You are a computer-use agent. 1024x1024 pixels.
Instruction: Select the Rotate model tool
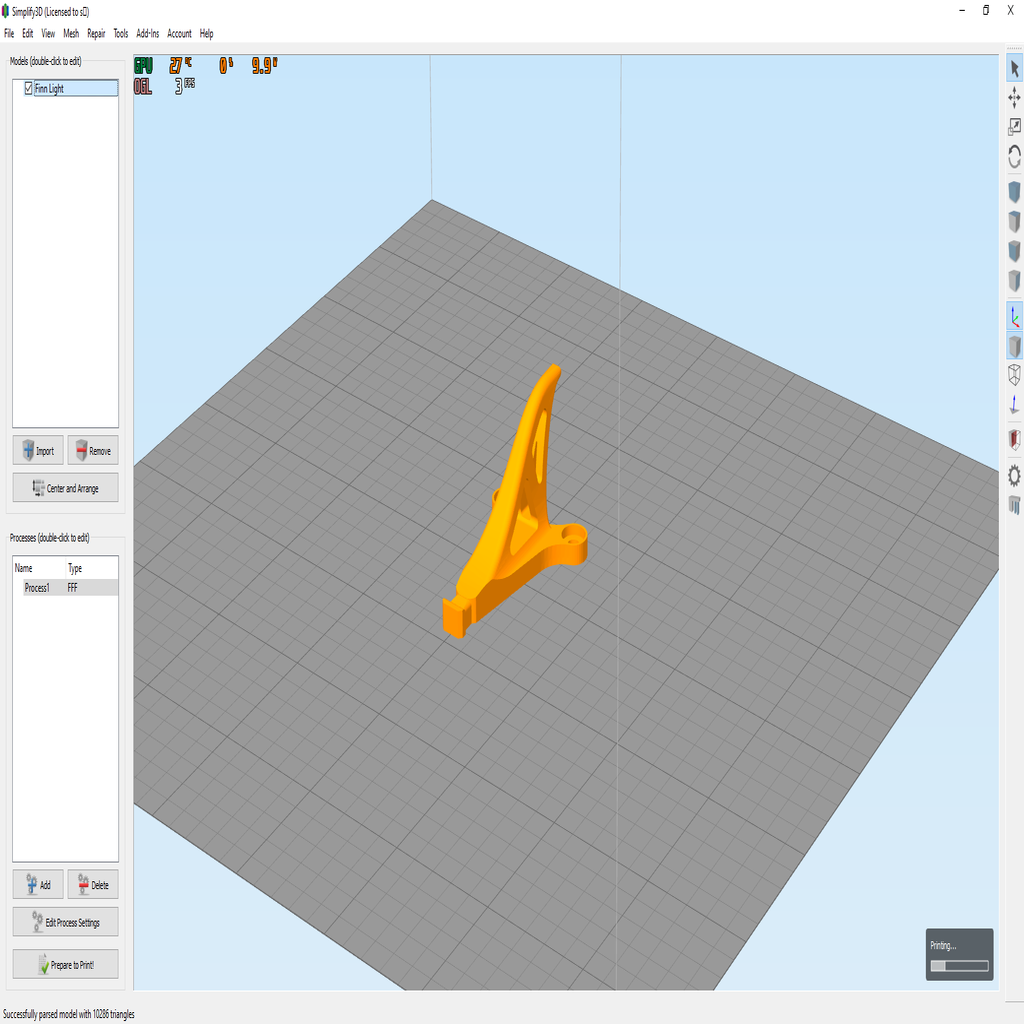coord(1013,157)
